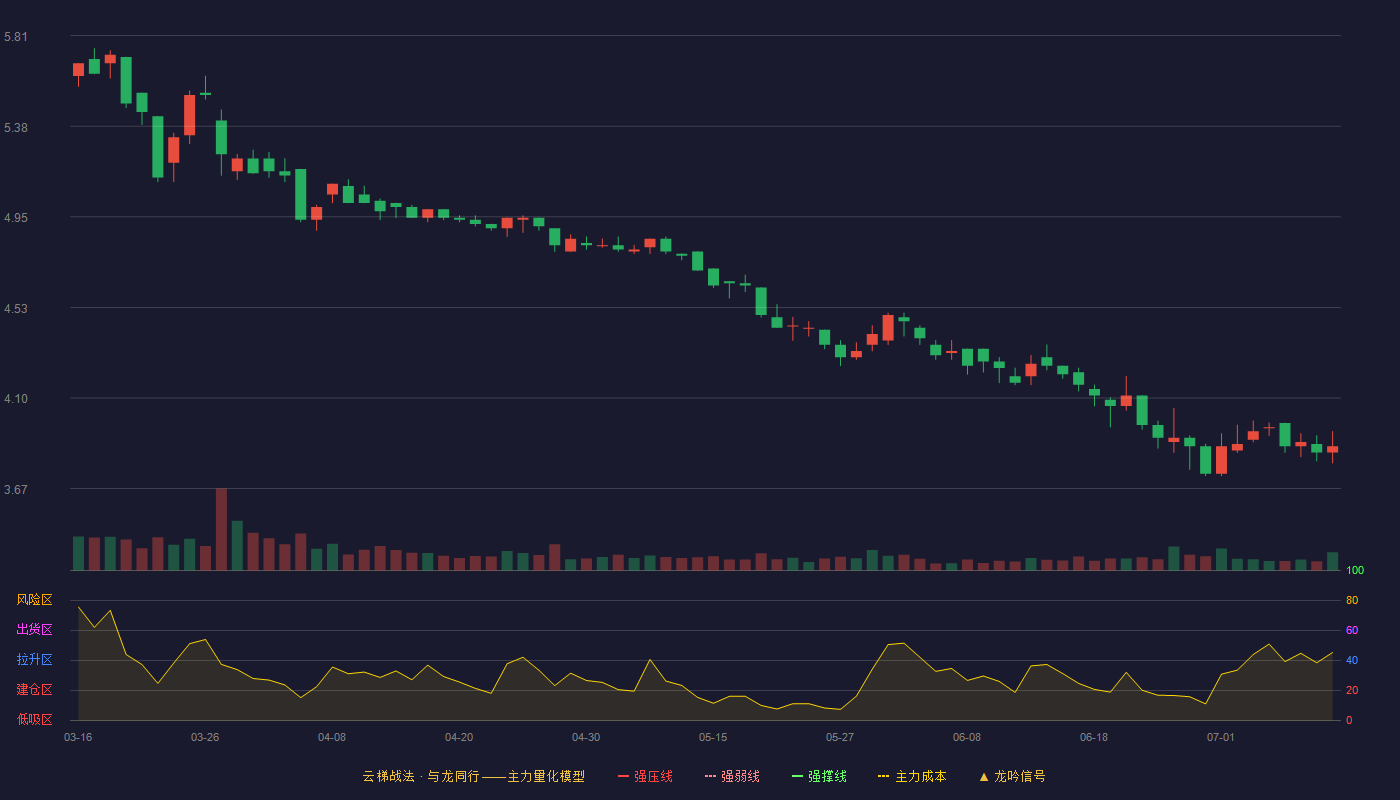Viewport: 1400px width, 800px height.
Task: Click the 5.38 price axis label
Action: point(16,128)
